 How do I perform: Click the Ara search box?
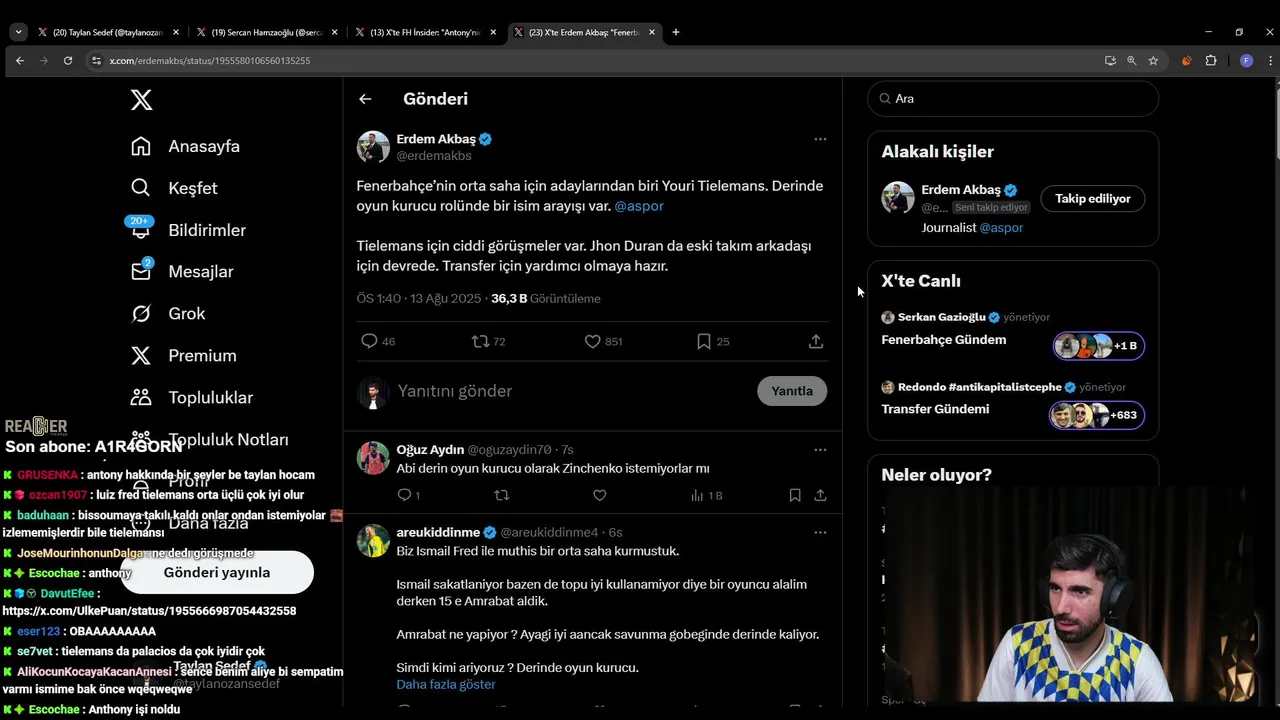click(1013, 98)
